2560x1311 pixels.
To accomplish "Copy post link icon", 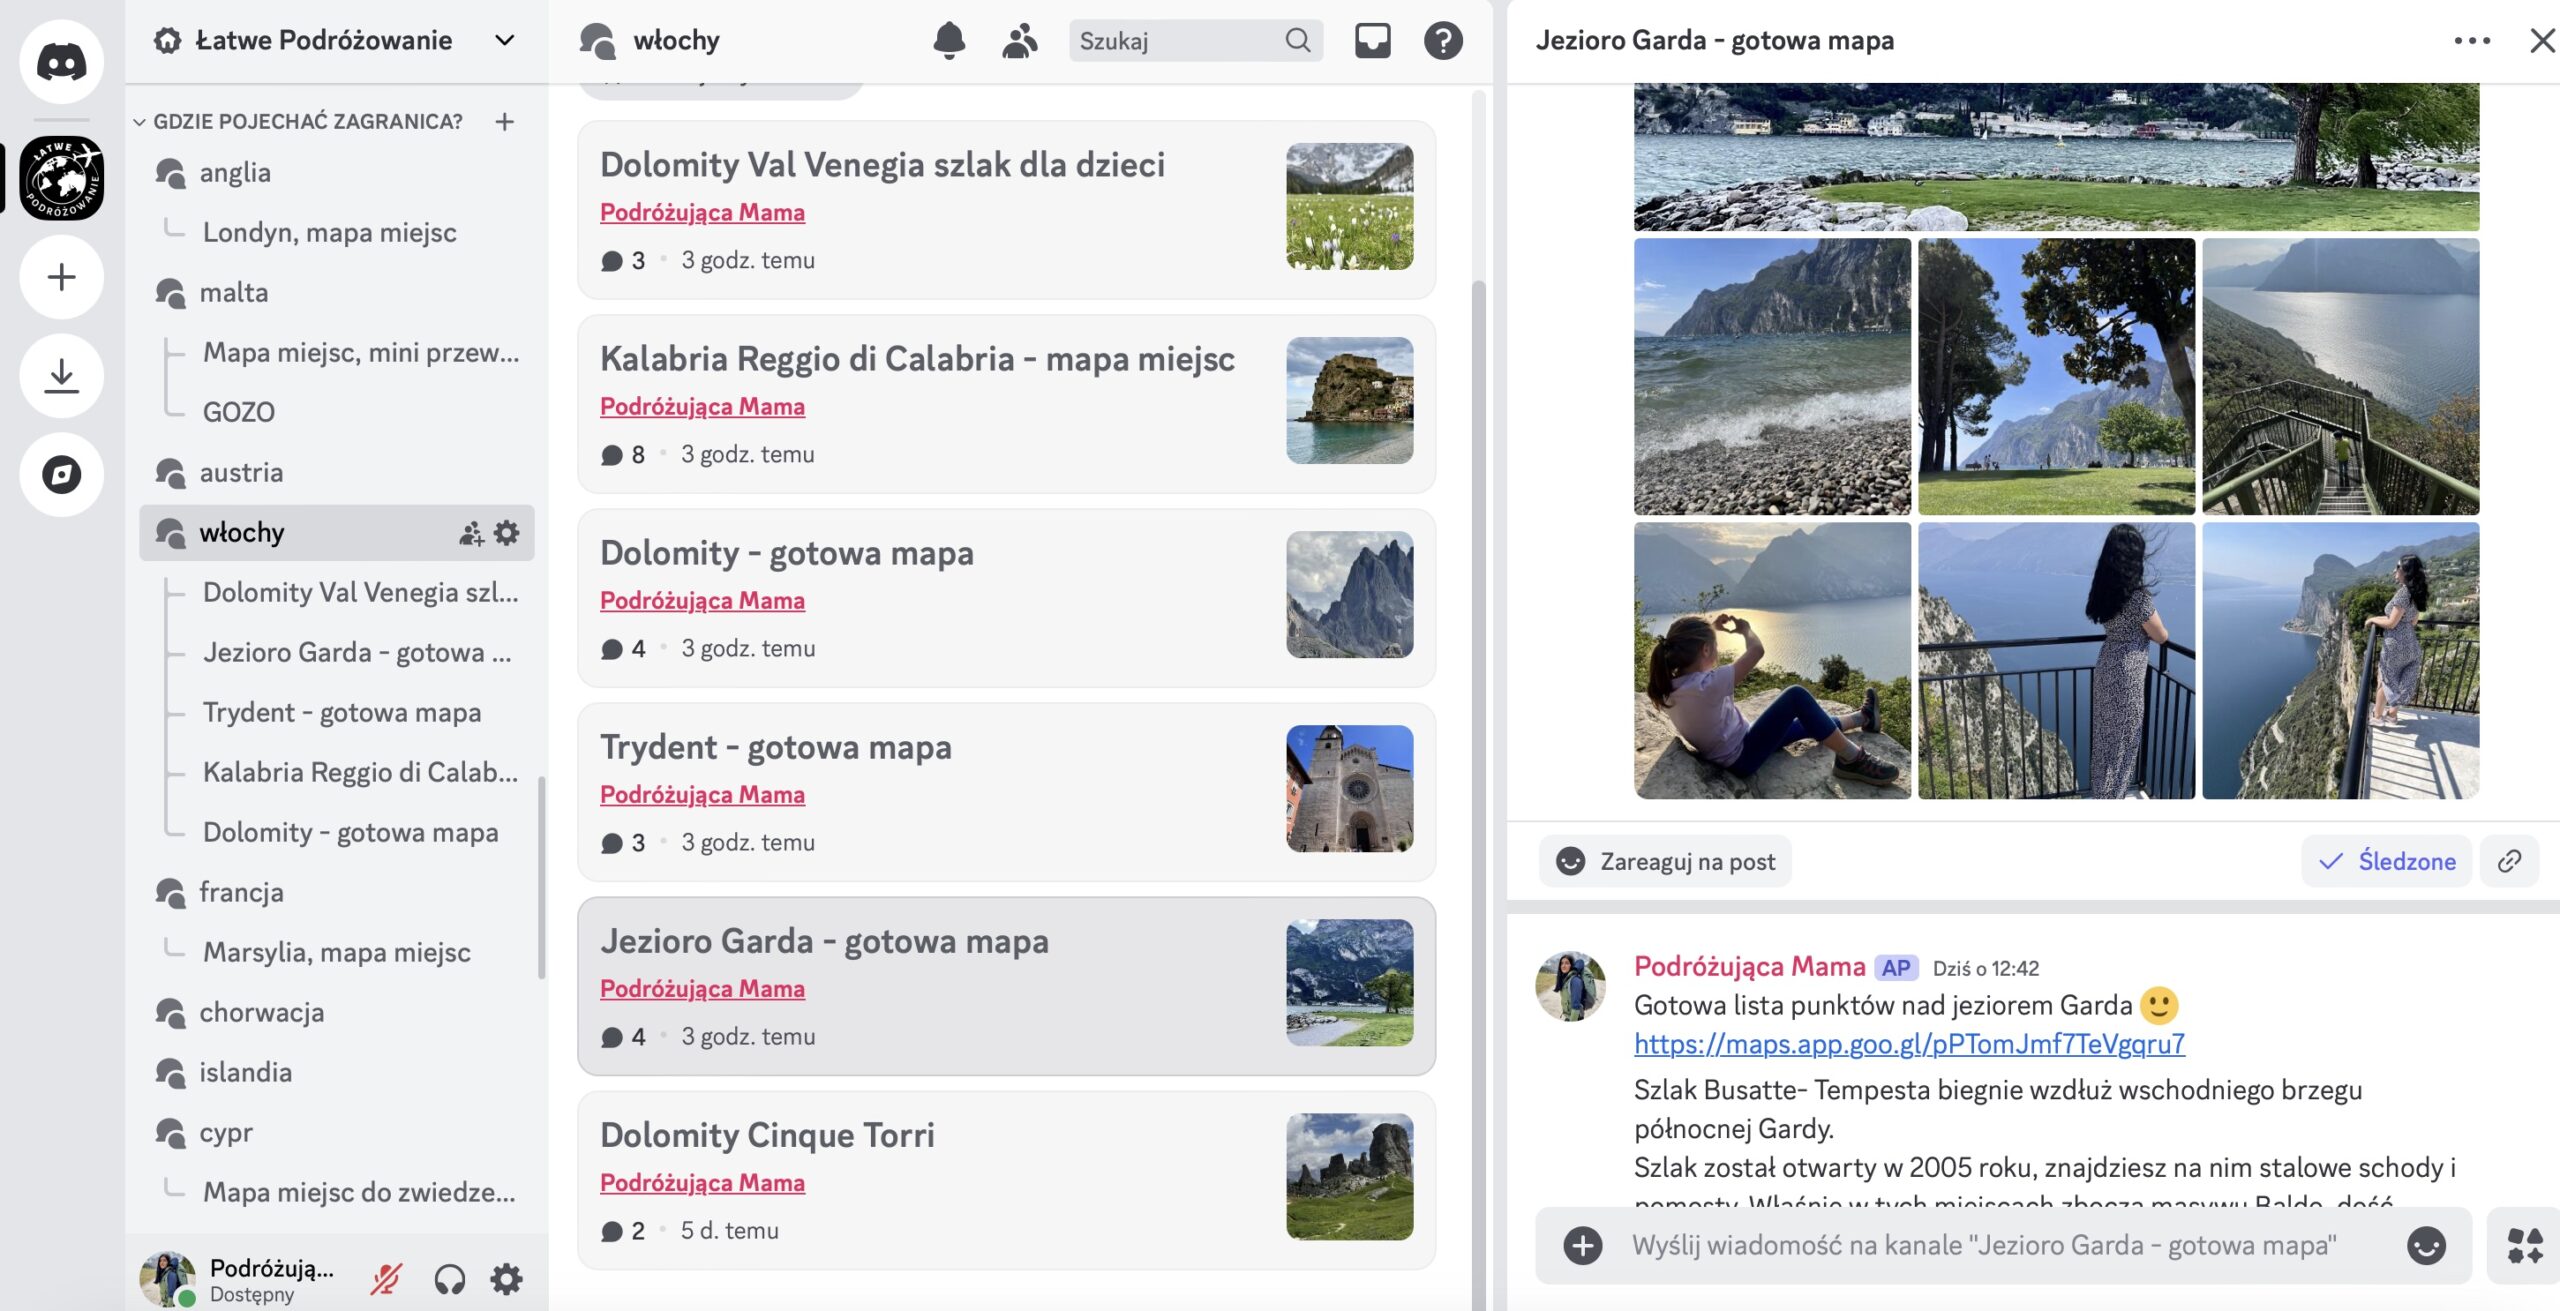I will tap(2509, 861).
